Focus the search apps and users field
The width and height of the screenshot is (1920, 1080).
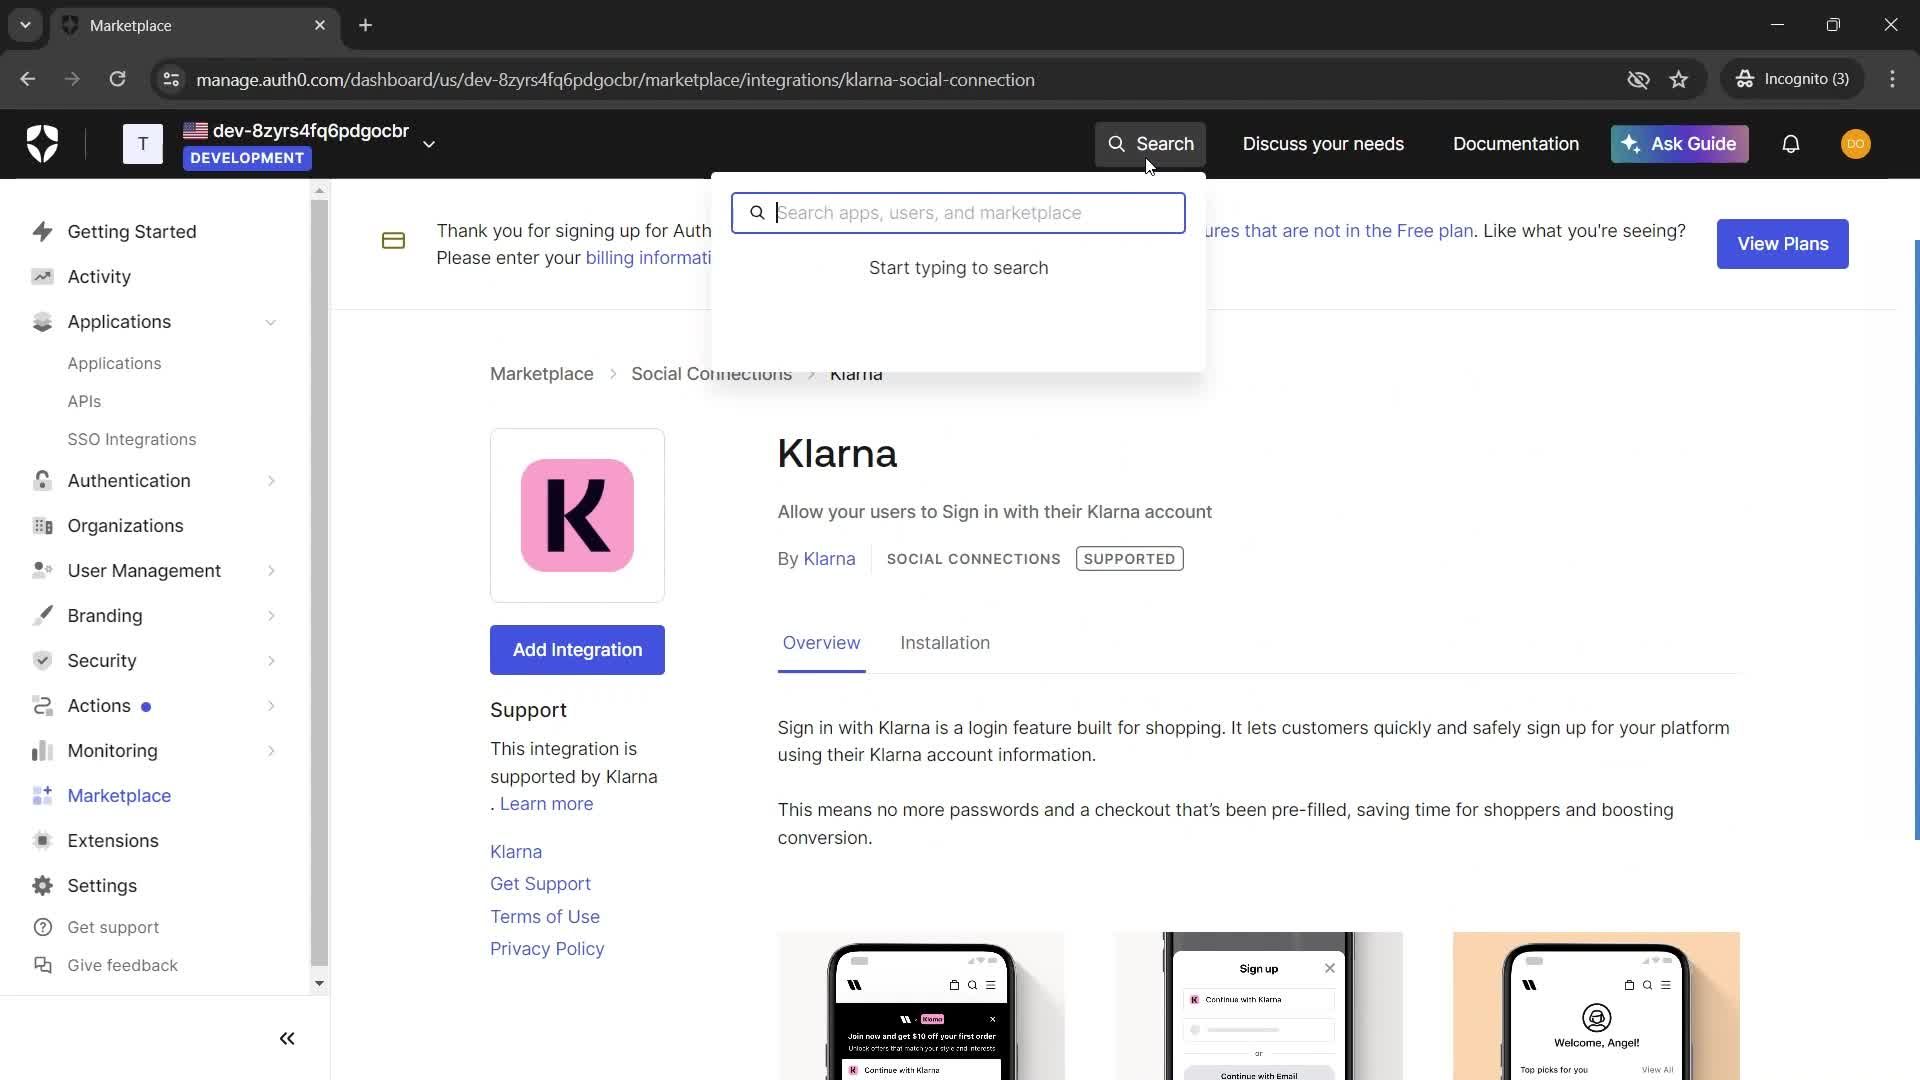click(958, 213)
